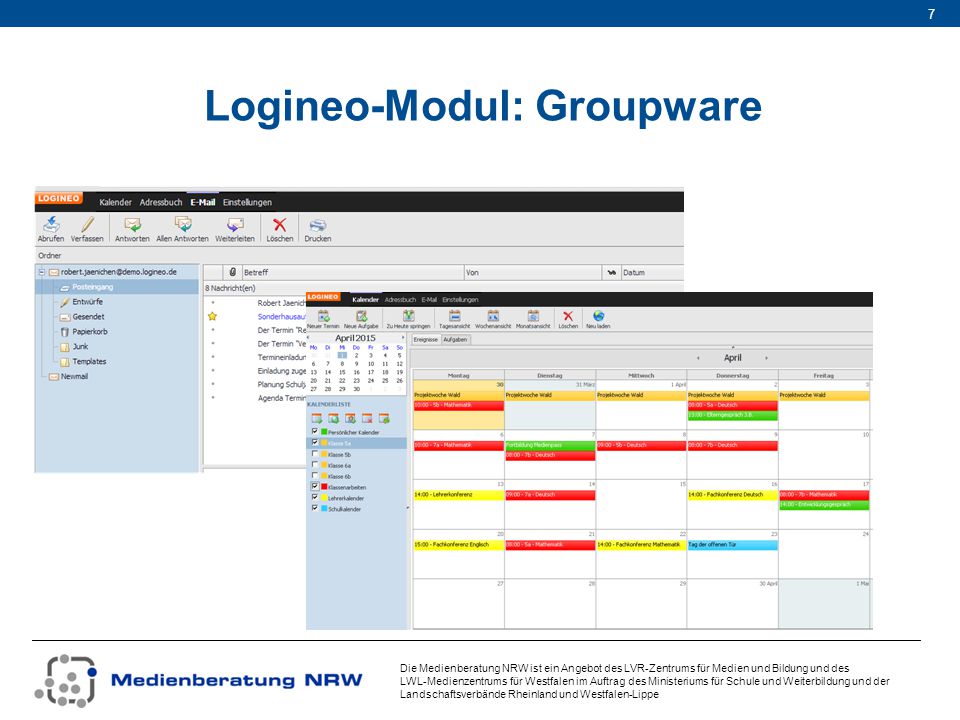This screenshot has width=960, height=720.
Task: Click Abrufen icon in e-mail toolbar
Action: point(51,224)
